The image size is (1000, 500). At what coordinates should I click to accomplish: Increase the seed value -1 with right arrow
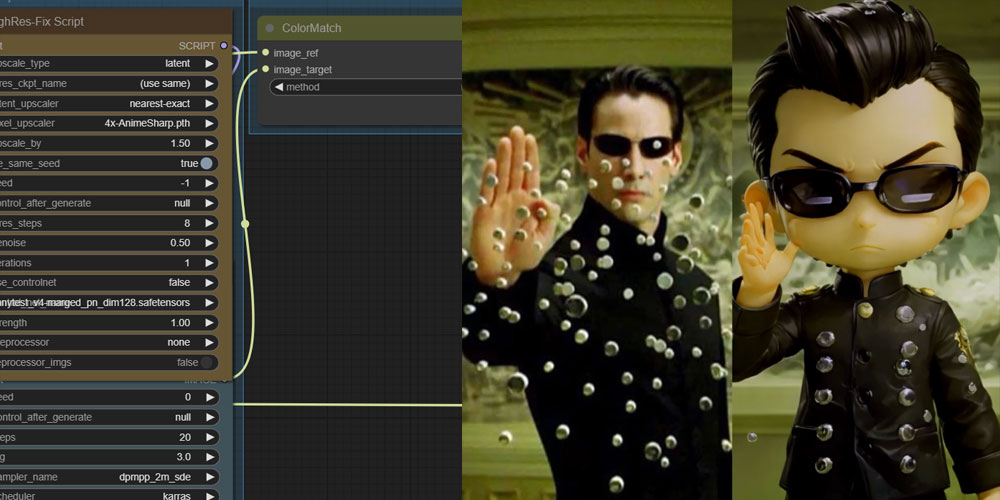[x=209, y=183]
